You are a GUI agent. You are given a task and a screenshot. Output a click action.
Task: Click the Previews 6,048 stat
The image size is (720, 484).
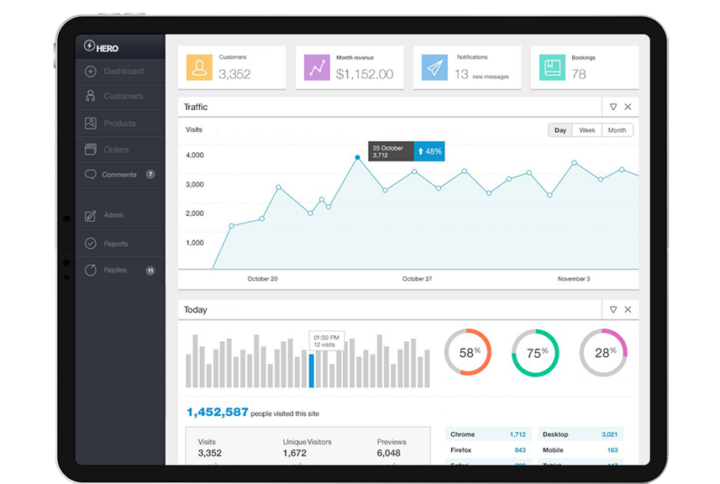391,448
